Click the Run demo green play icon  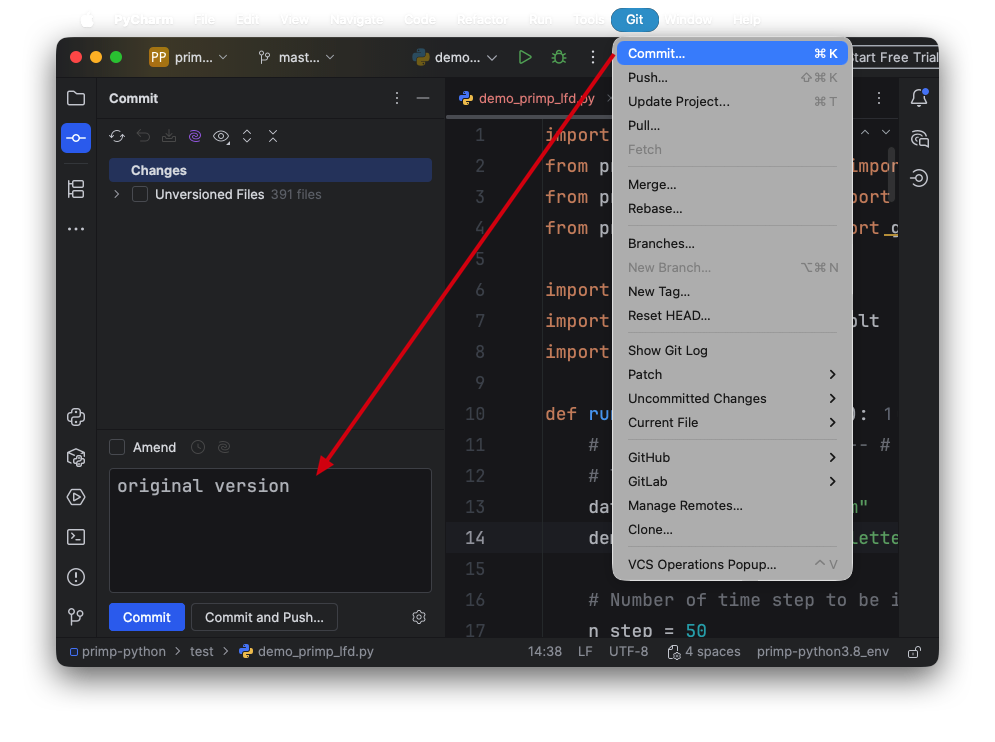pyautogui.click(x=525, y=58)
